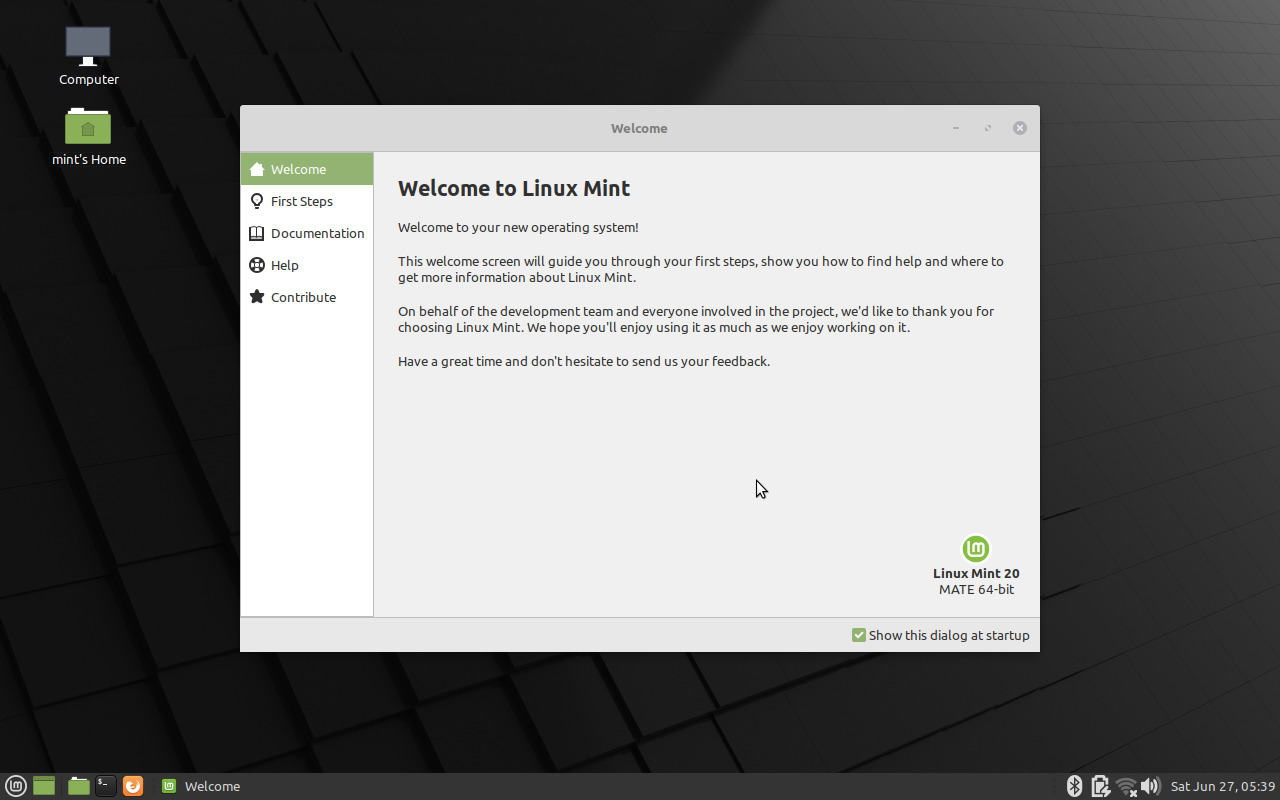Open mint's Home folder on the desktop
The image size is (1280, 800).
(x=89, y=127)
